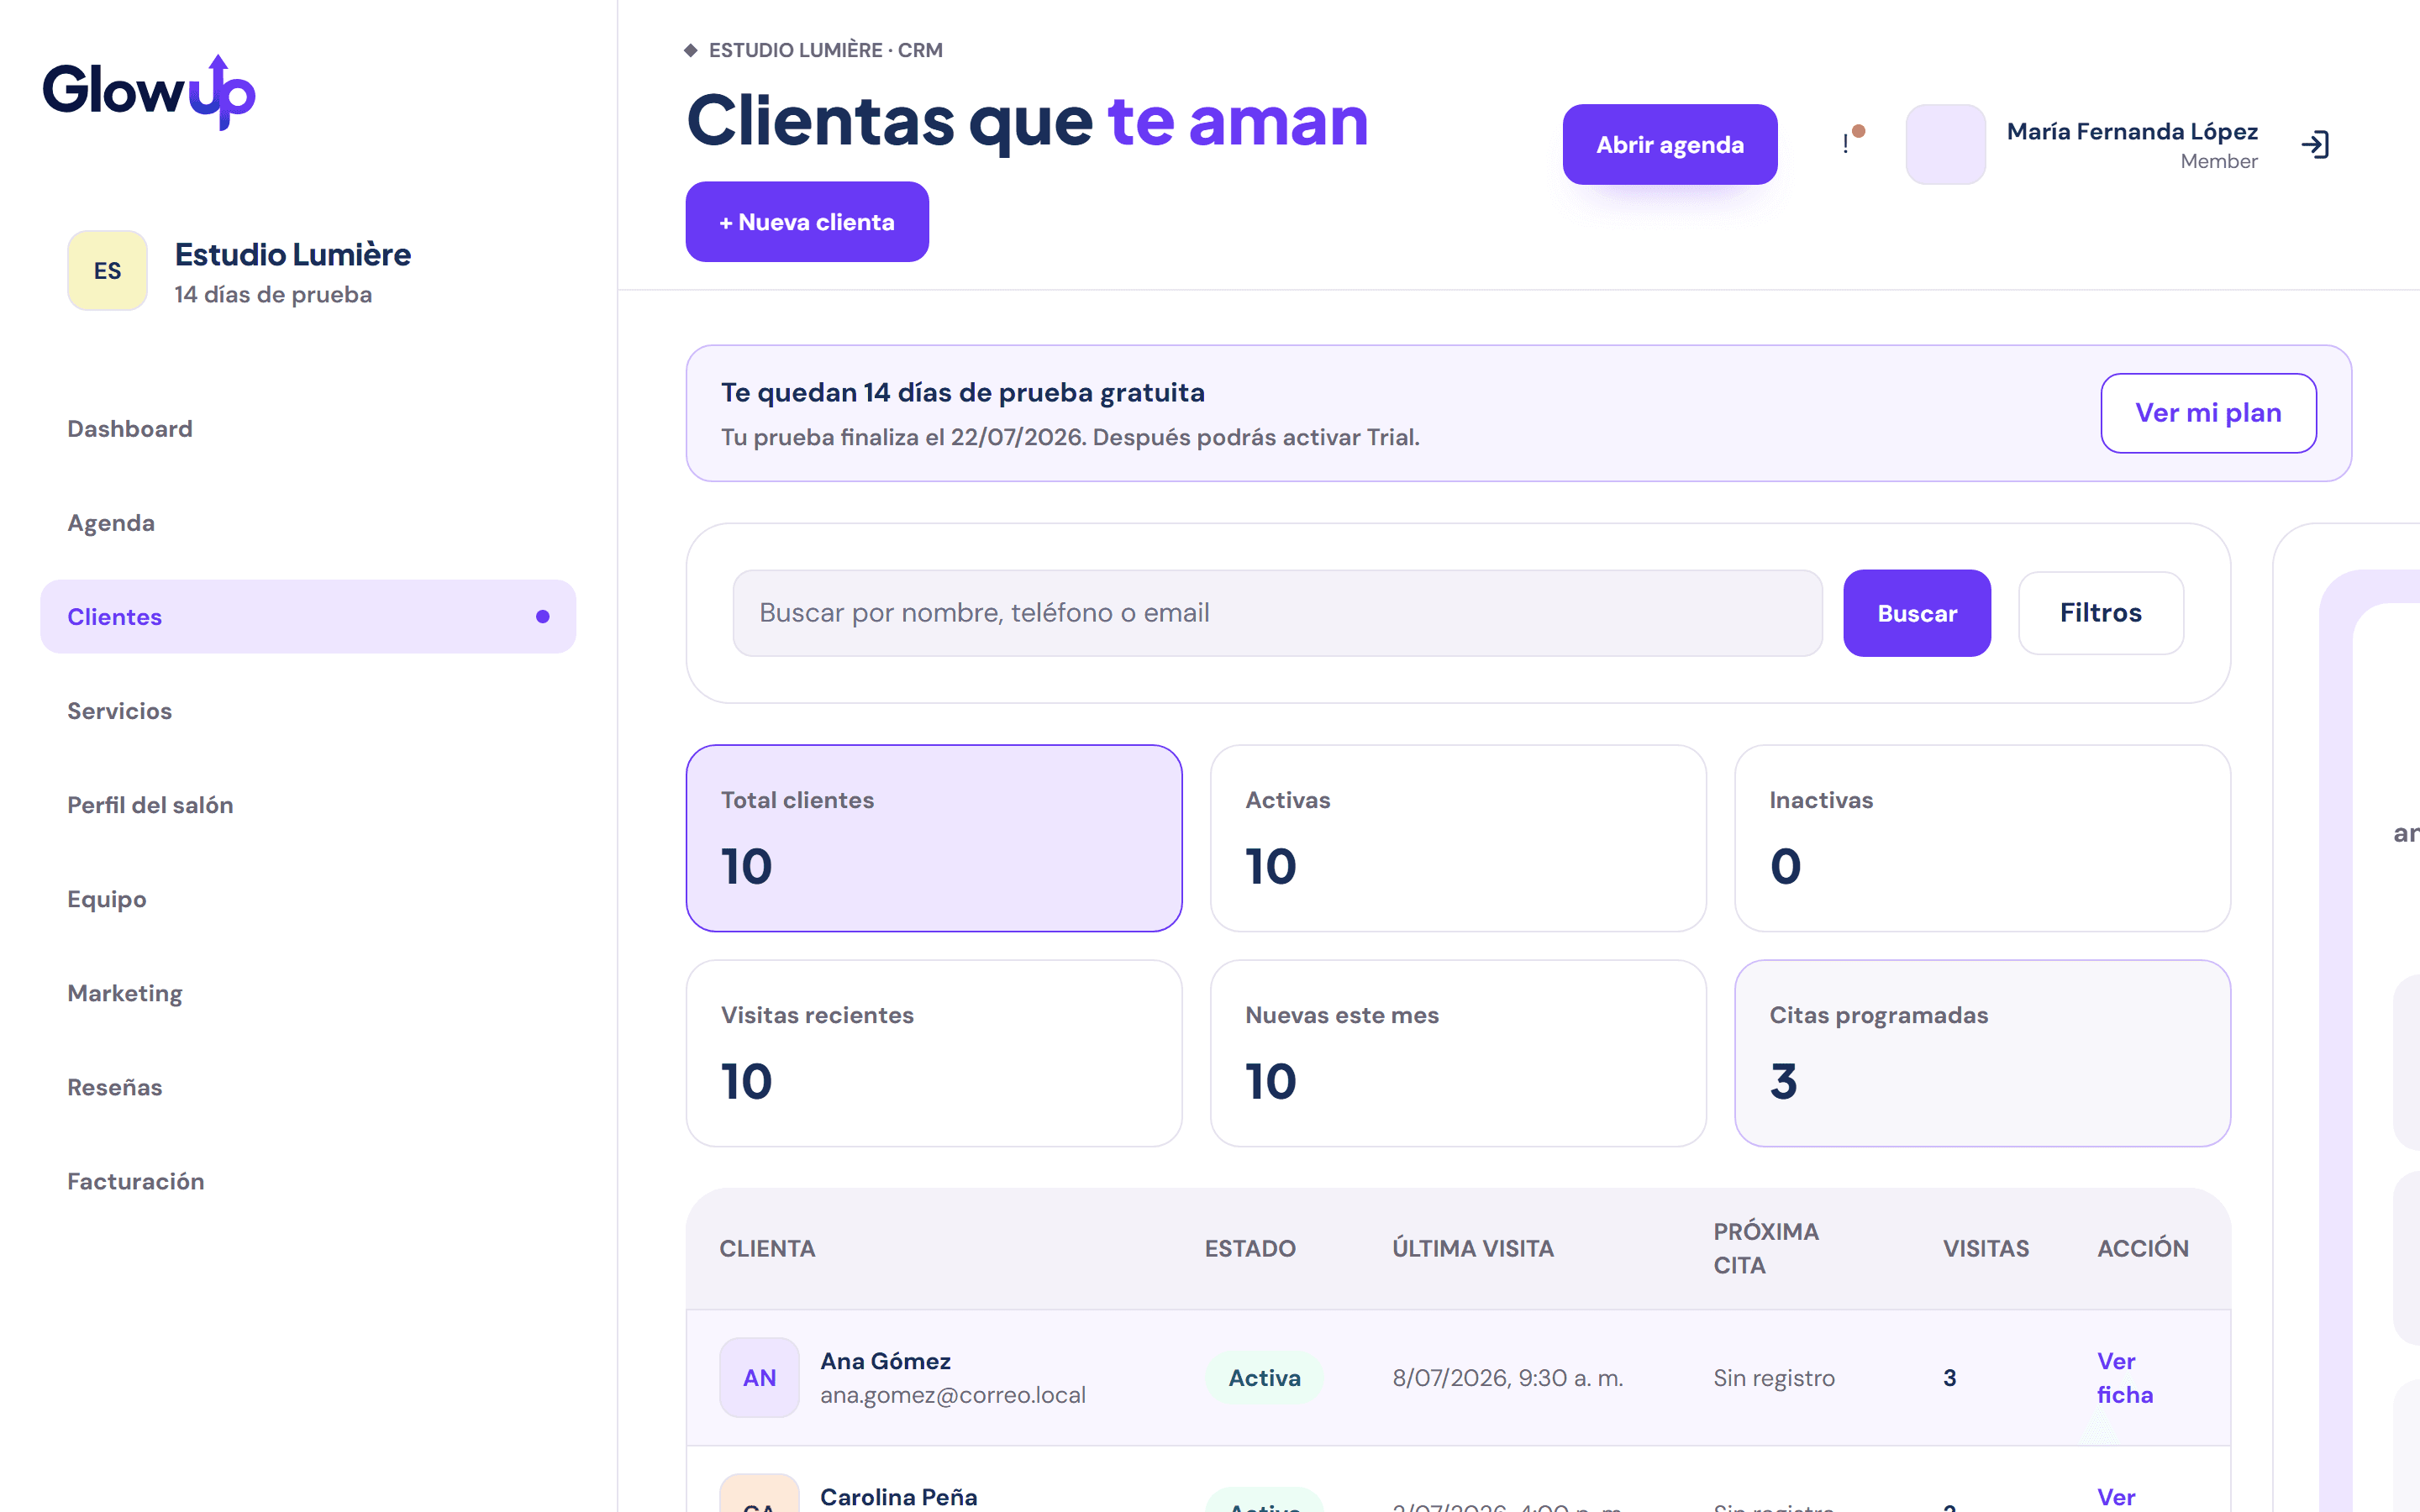Viewport: 2420px width, 1512px height.
Task: Open Servicios section
Action: point(308,711)
